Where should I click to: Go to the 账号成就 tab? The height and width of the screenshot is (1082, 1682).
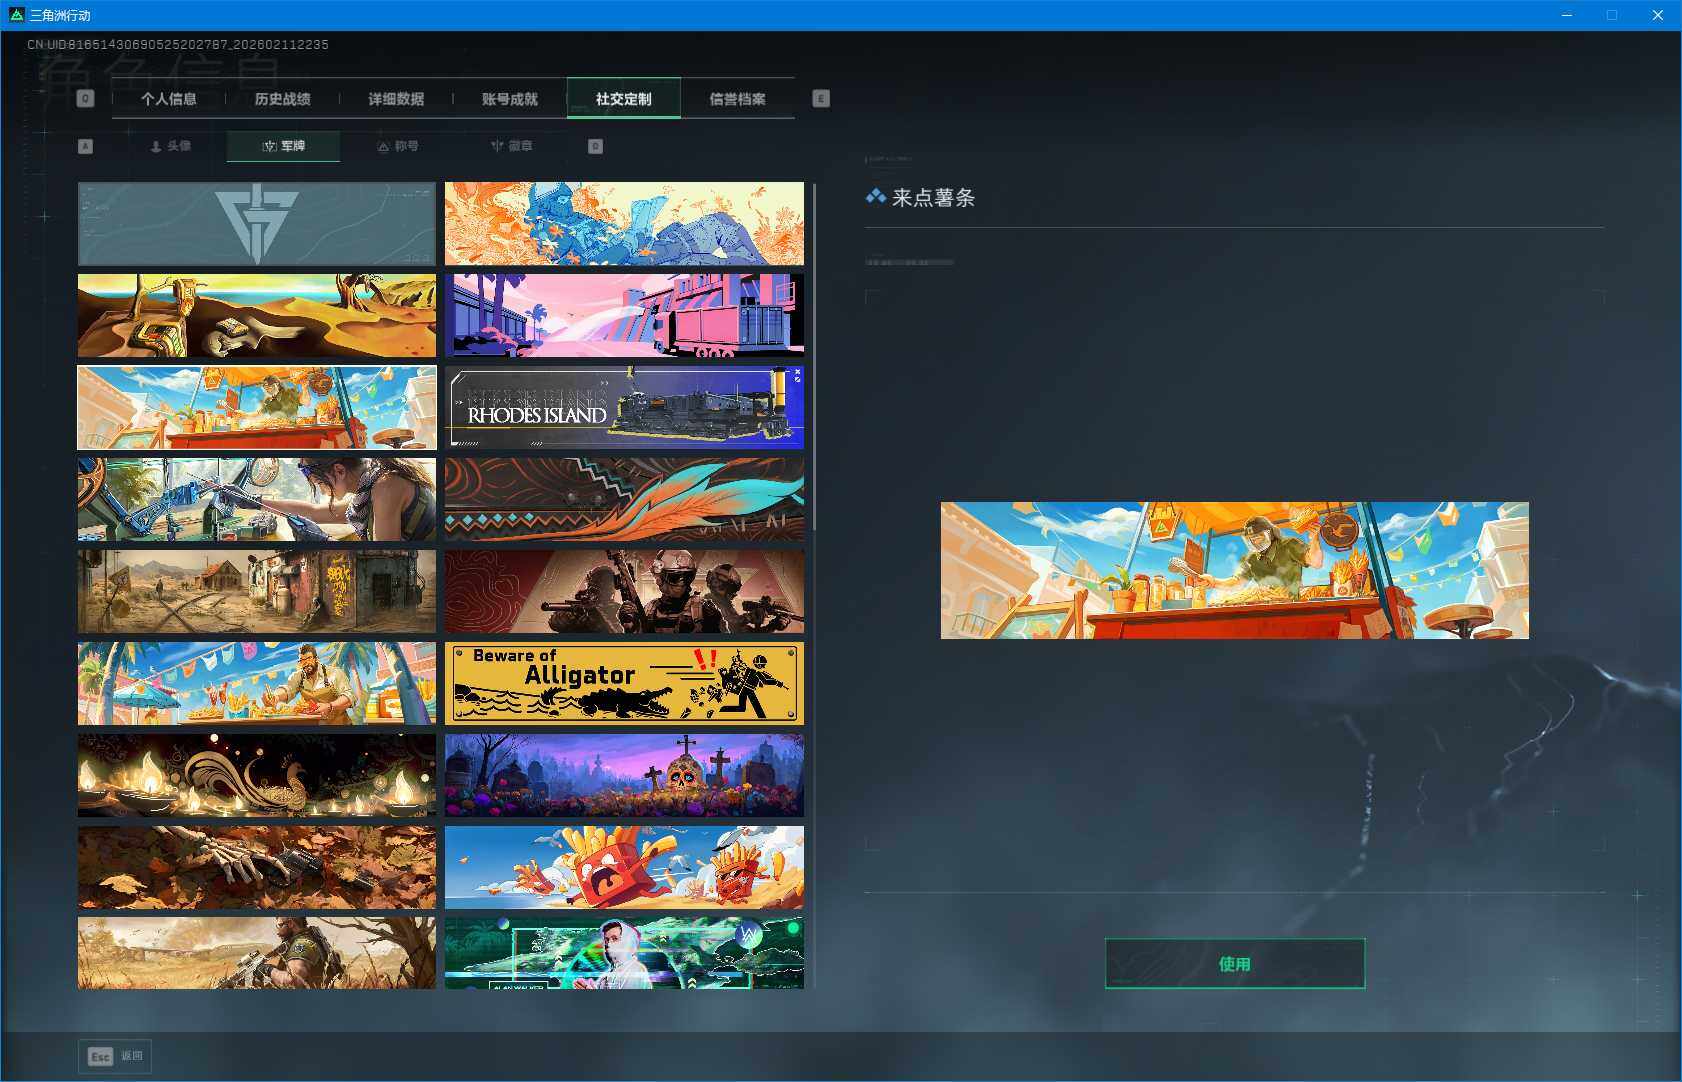[x=510, y=99]
